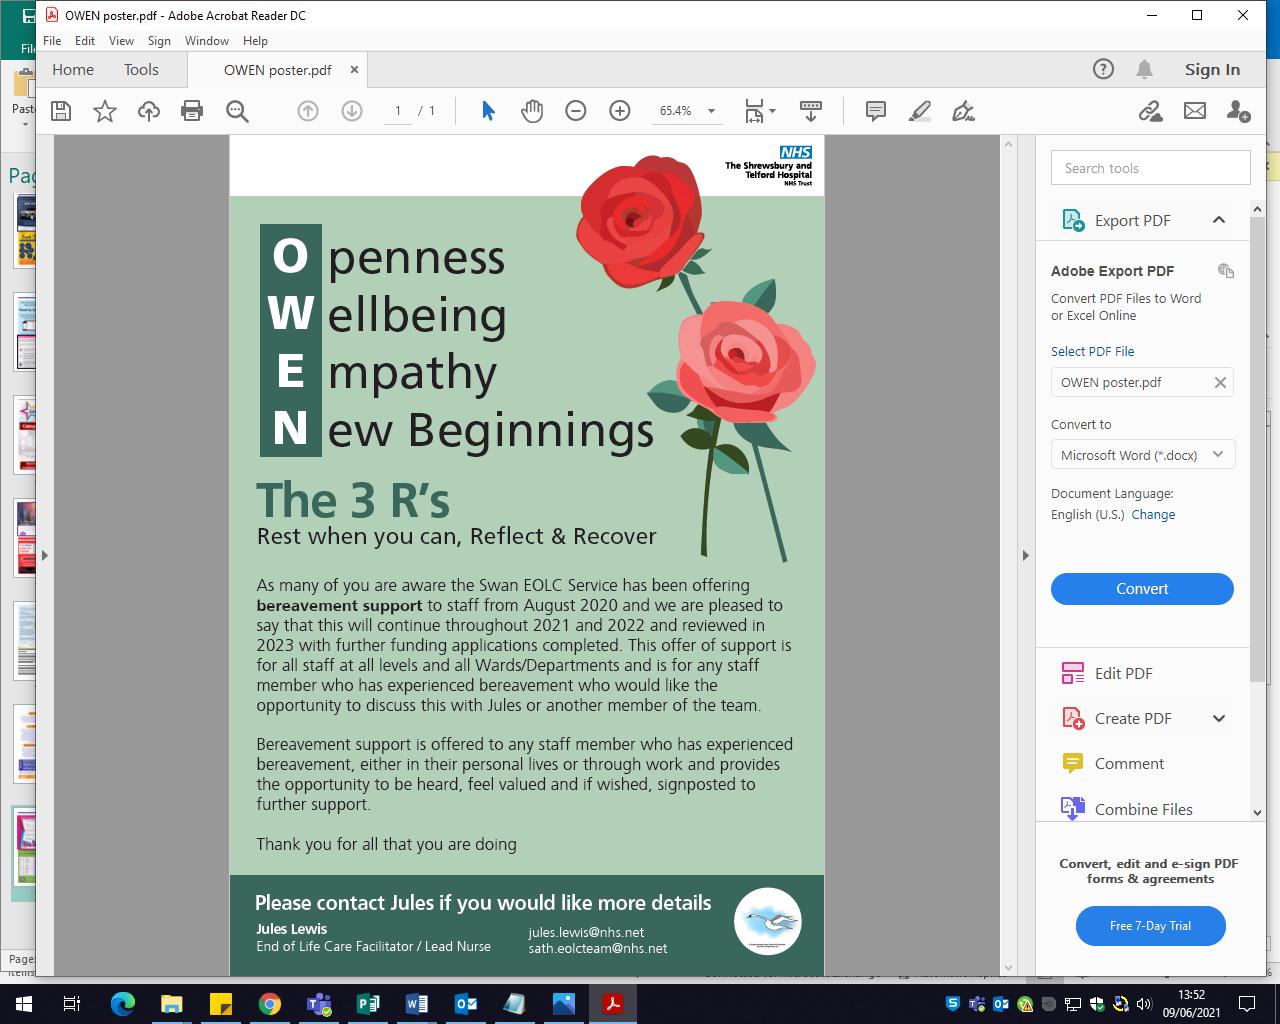The width and height of the screenshot is (1280, 1024).
Task: Collapse the Export PDF section
Action: point(1219,220)
